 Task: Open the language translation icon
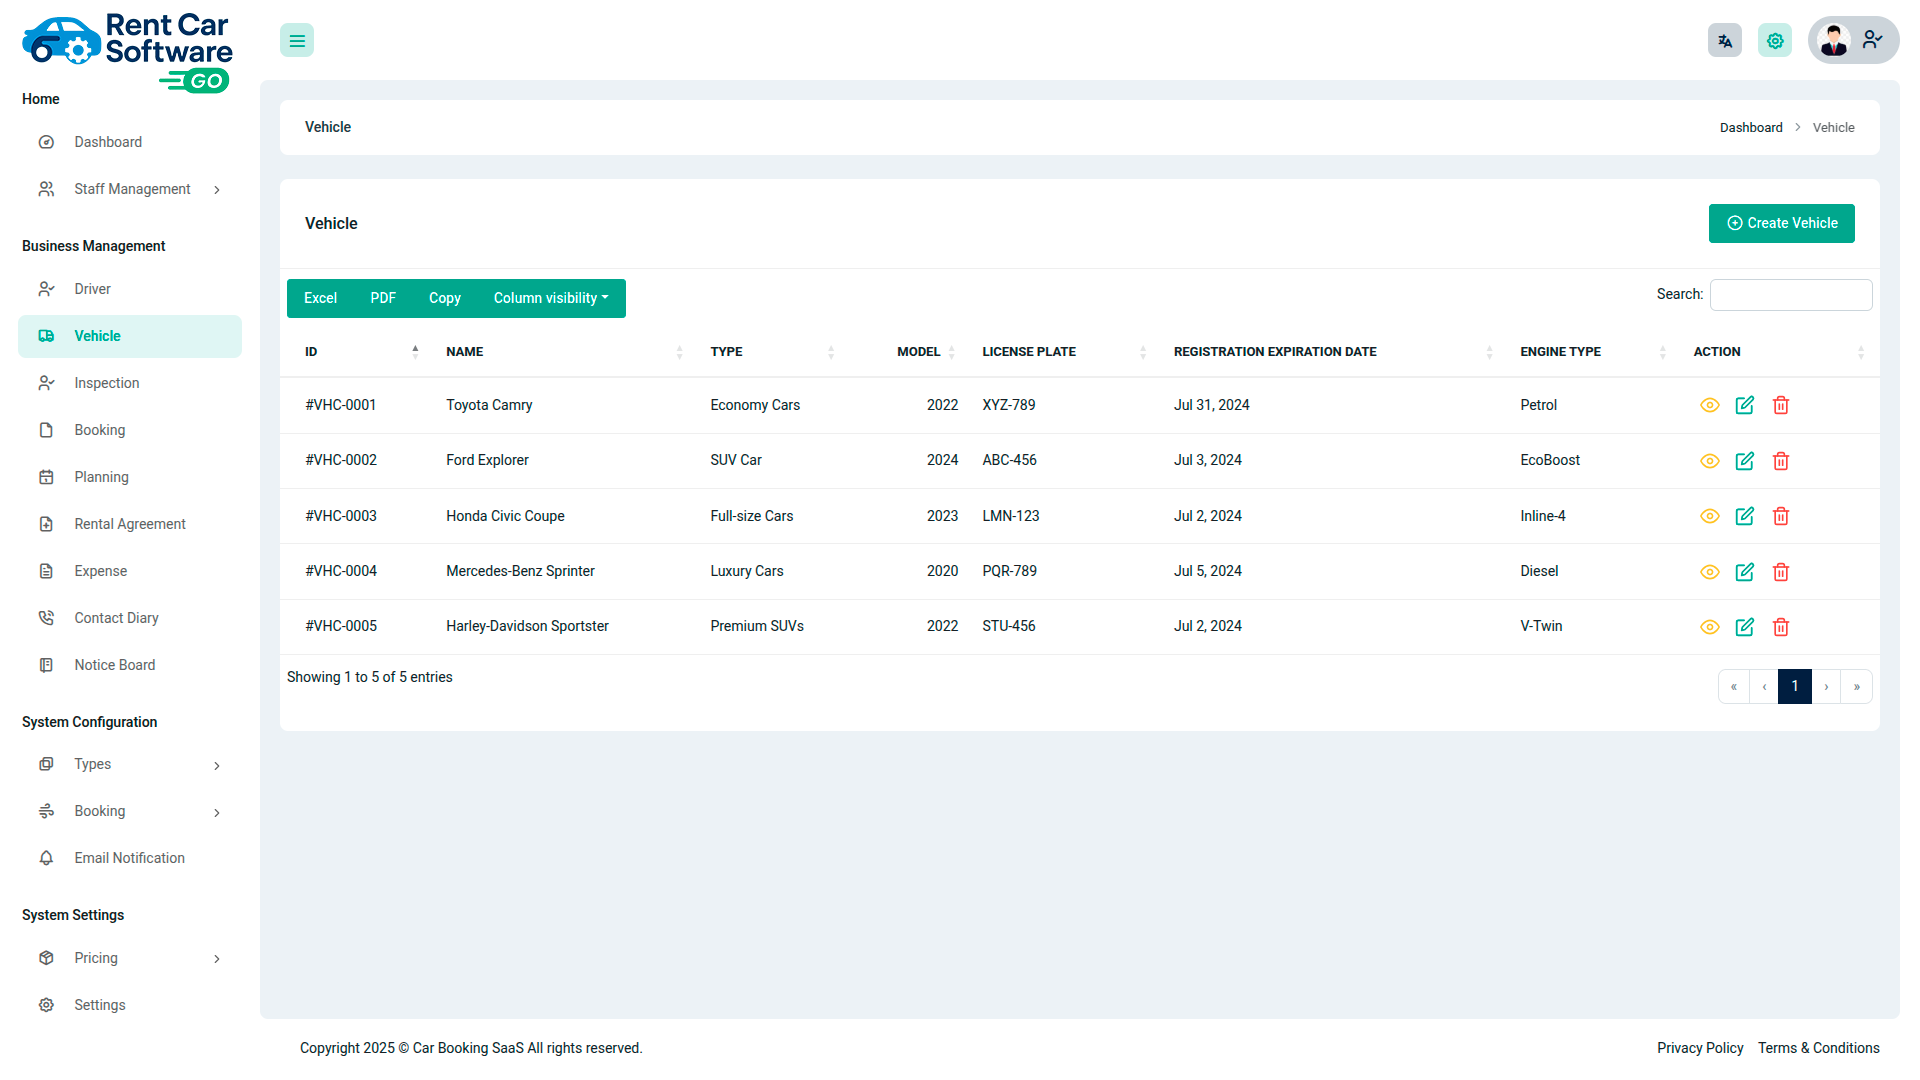pyautogui.click(x=1725, y=41)
